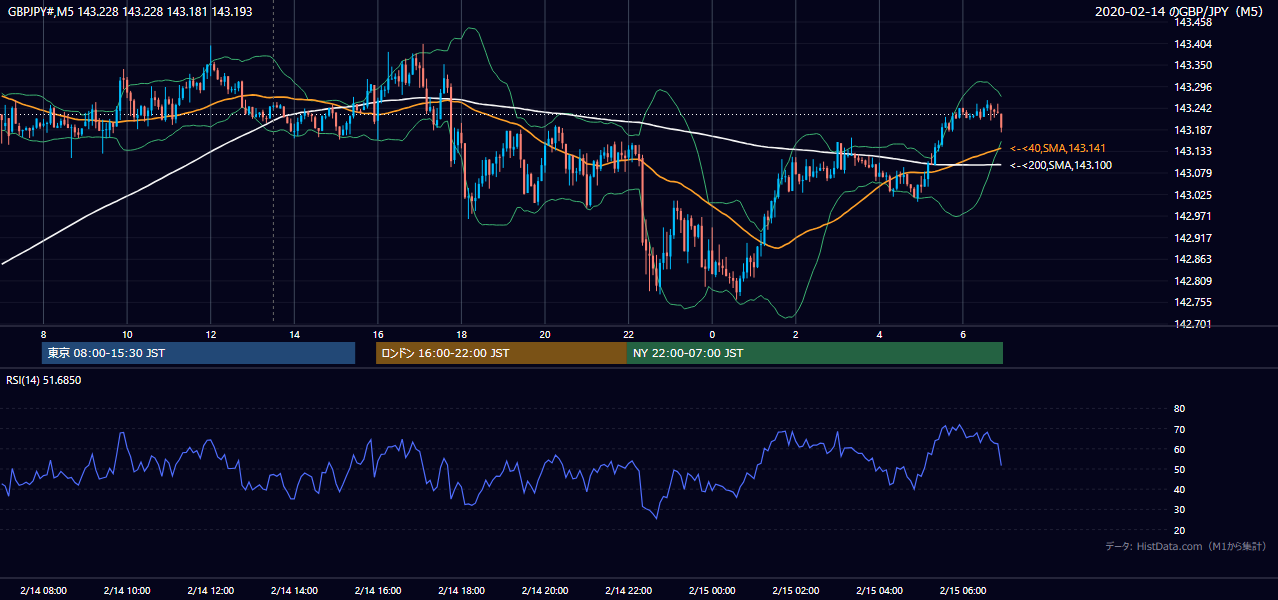The height and width of the screenshot is (600, 1278).
Task: Click the 40 SMA 143.141 label
Action: point(1058,148)
